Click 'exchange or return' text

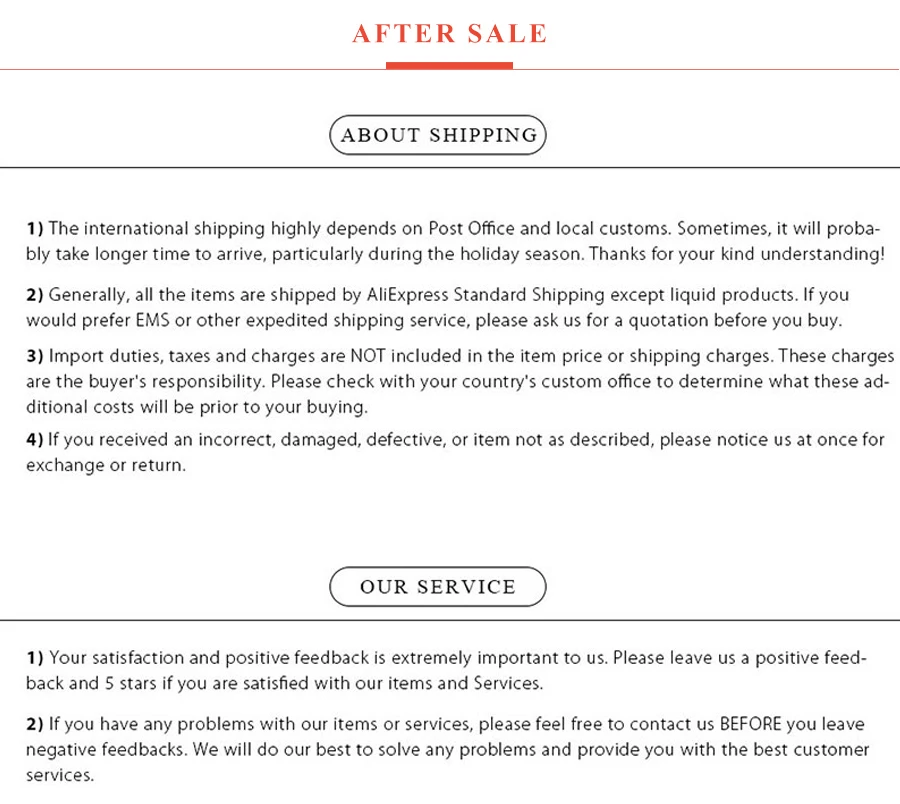[x=106, y=465]
